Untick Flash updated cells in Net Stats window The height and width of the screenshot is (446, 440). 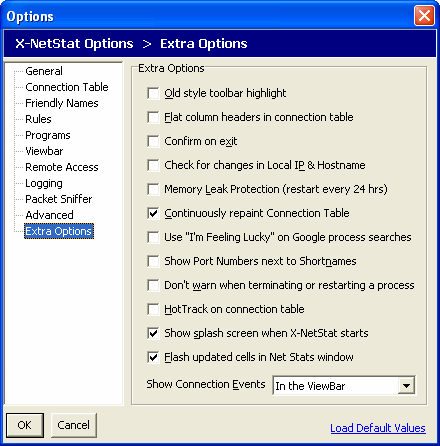[153, 357]
